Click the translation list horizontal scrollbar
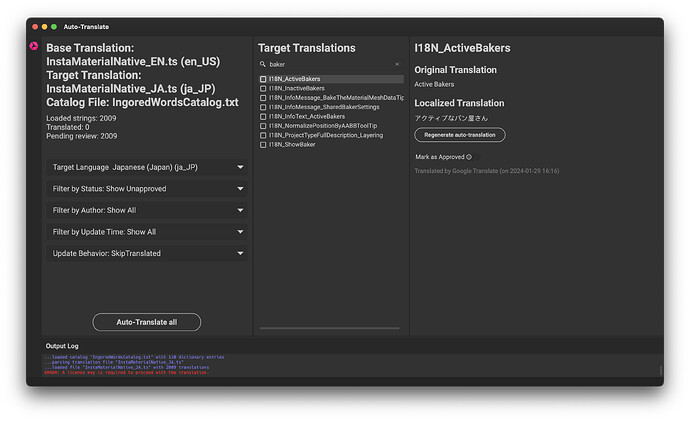 (330, 328)
